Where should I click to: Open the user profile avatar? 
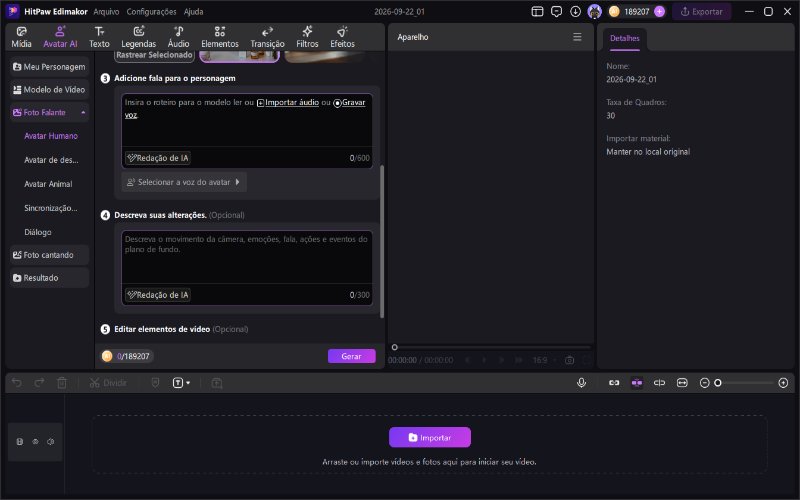pos(594,11)
